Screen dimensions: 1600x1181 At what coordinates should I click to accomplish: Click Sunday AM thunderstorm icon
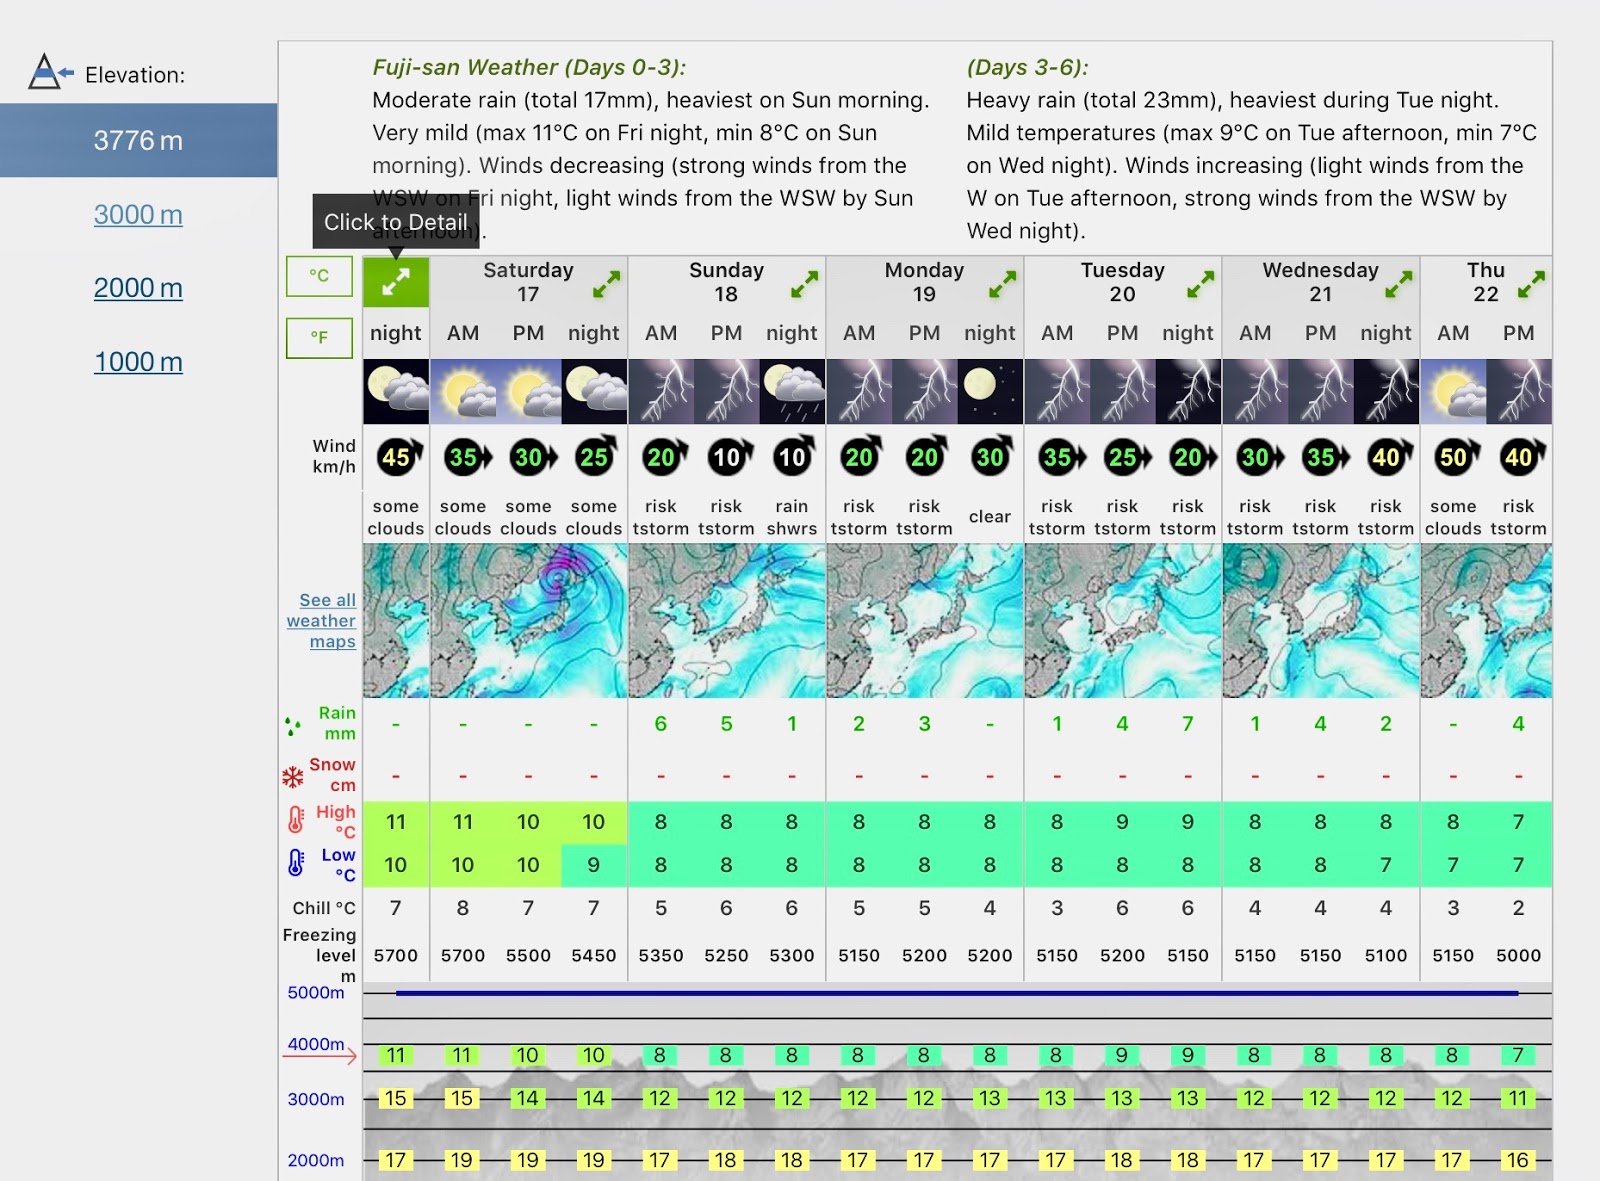(661, 392)
